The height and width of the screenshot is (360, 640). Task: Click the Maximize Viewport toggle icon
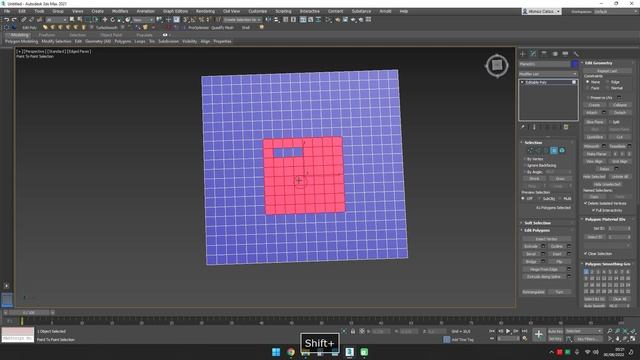633,339
